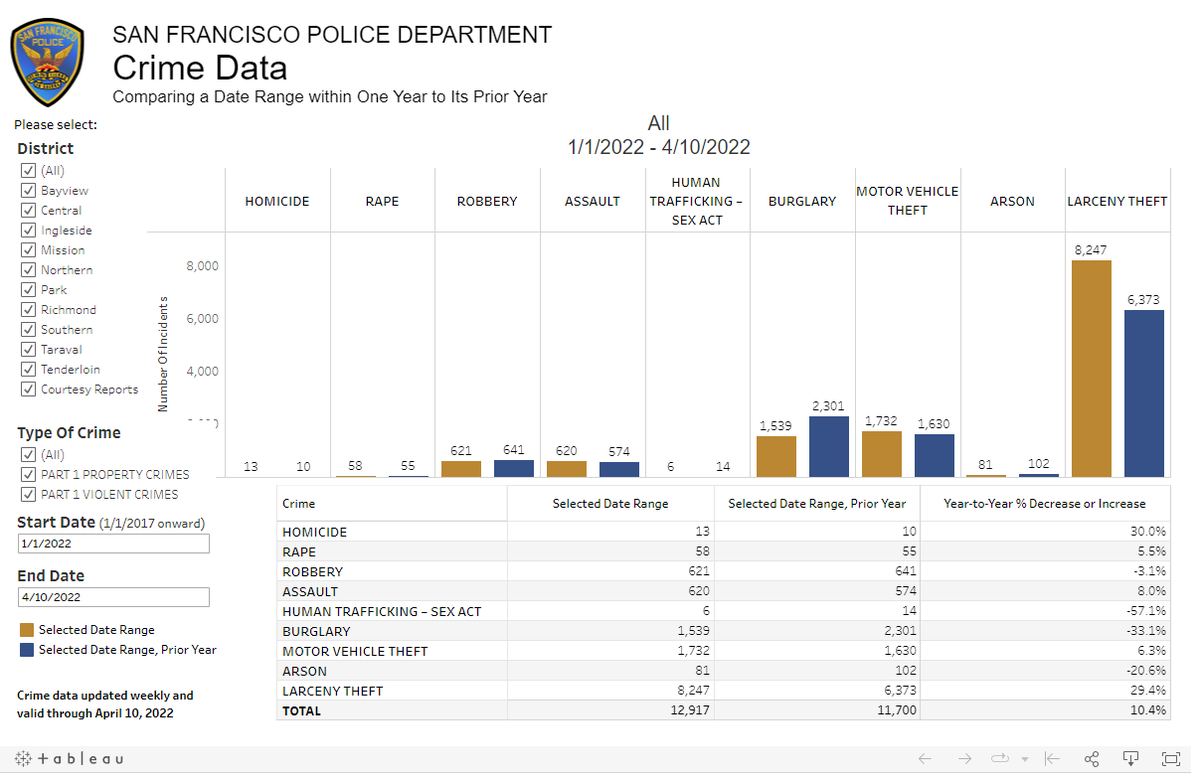1200x782 pixels.
Task: Click the replay animation icon
Action: click(1000, 759)
